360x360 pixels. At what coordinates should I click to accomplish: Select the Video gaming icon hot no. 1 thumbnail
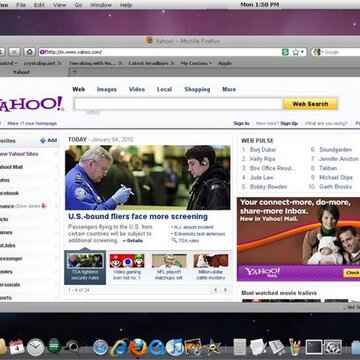click(127, 267)
